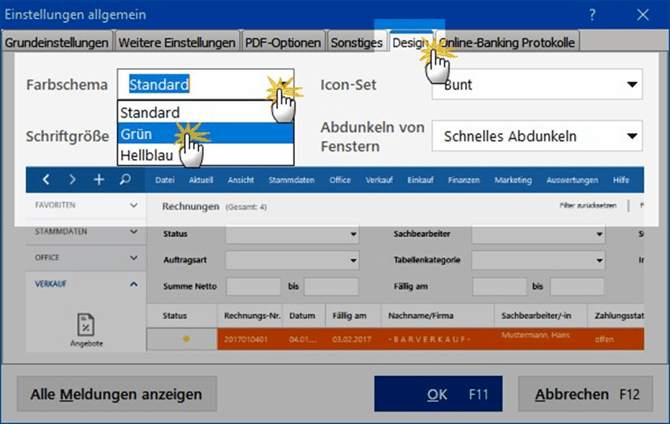Close the Einstellungen allgemein dialog

coord(643,14)
